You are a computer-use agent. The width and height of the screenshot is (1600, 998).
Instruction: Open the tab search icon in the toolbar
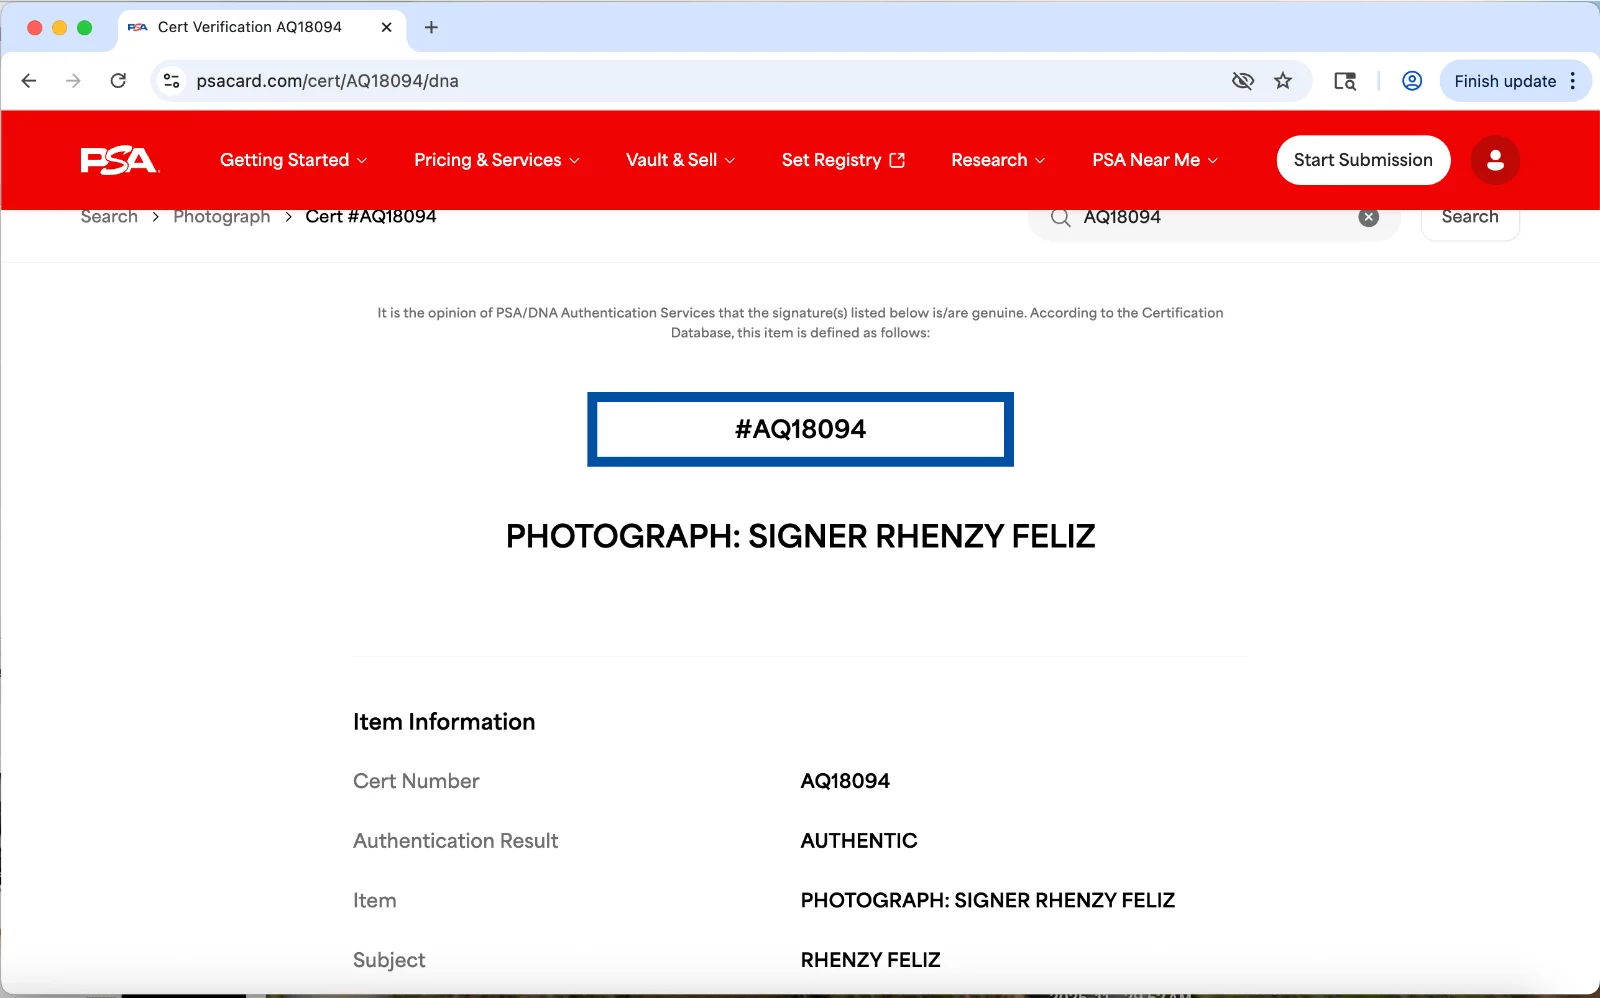pos(1345,81)
